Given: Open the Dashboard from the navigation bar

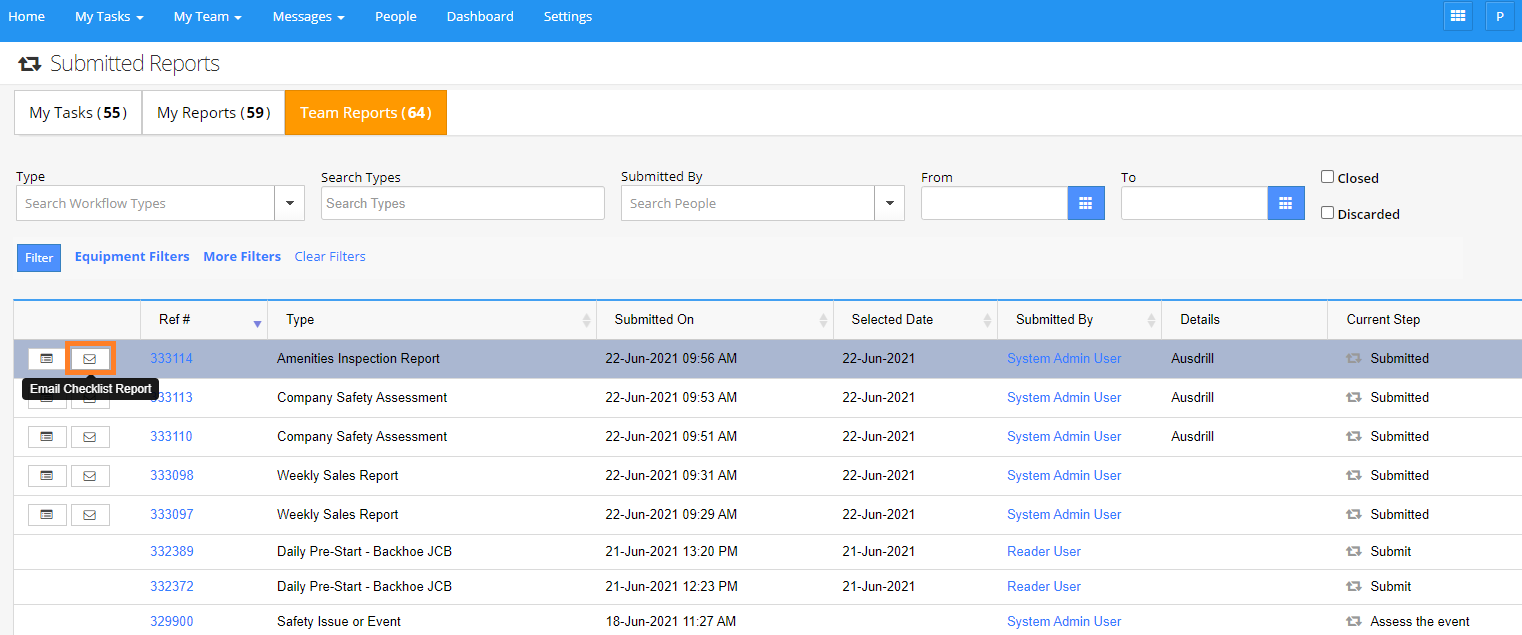Looking at the screenshot, I should coord(480,16).
